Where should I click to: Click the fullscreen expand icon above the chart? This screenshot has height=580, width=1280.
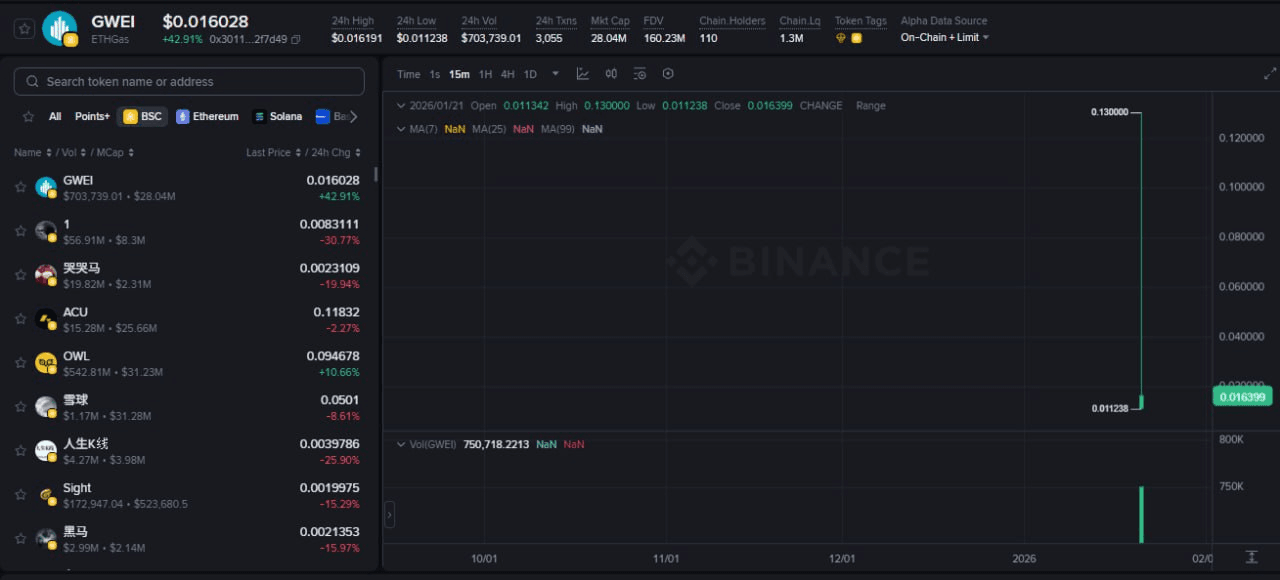coord(1269,73)
